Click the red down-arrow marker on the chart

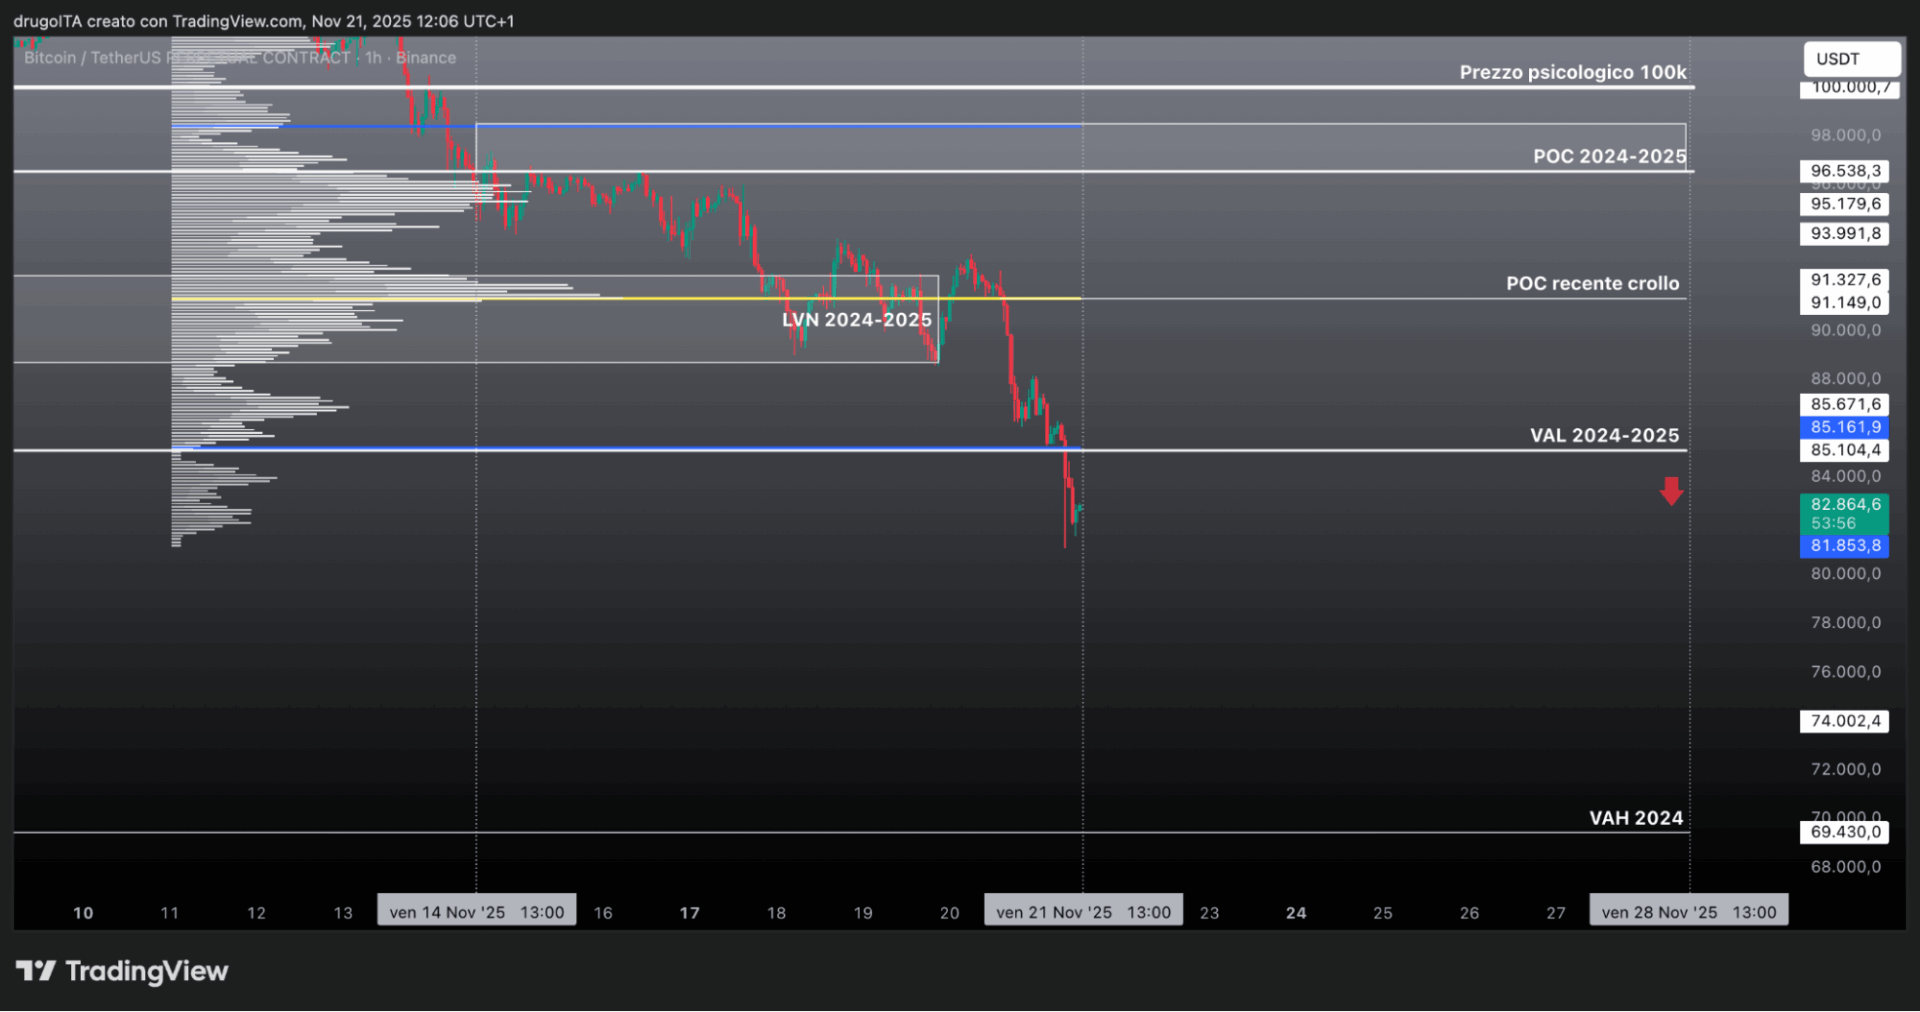[x=1670, y=491]
